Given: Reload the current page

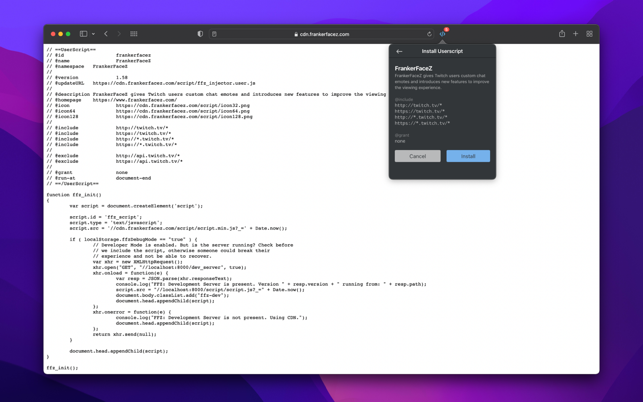Looking at the screenshot, I should point(429,34).
